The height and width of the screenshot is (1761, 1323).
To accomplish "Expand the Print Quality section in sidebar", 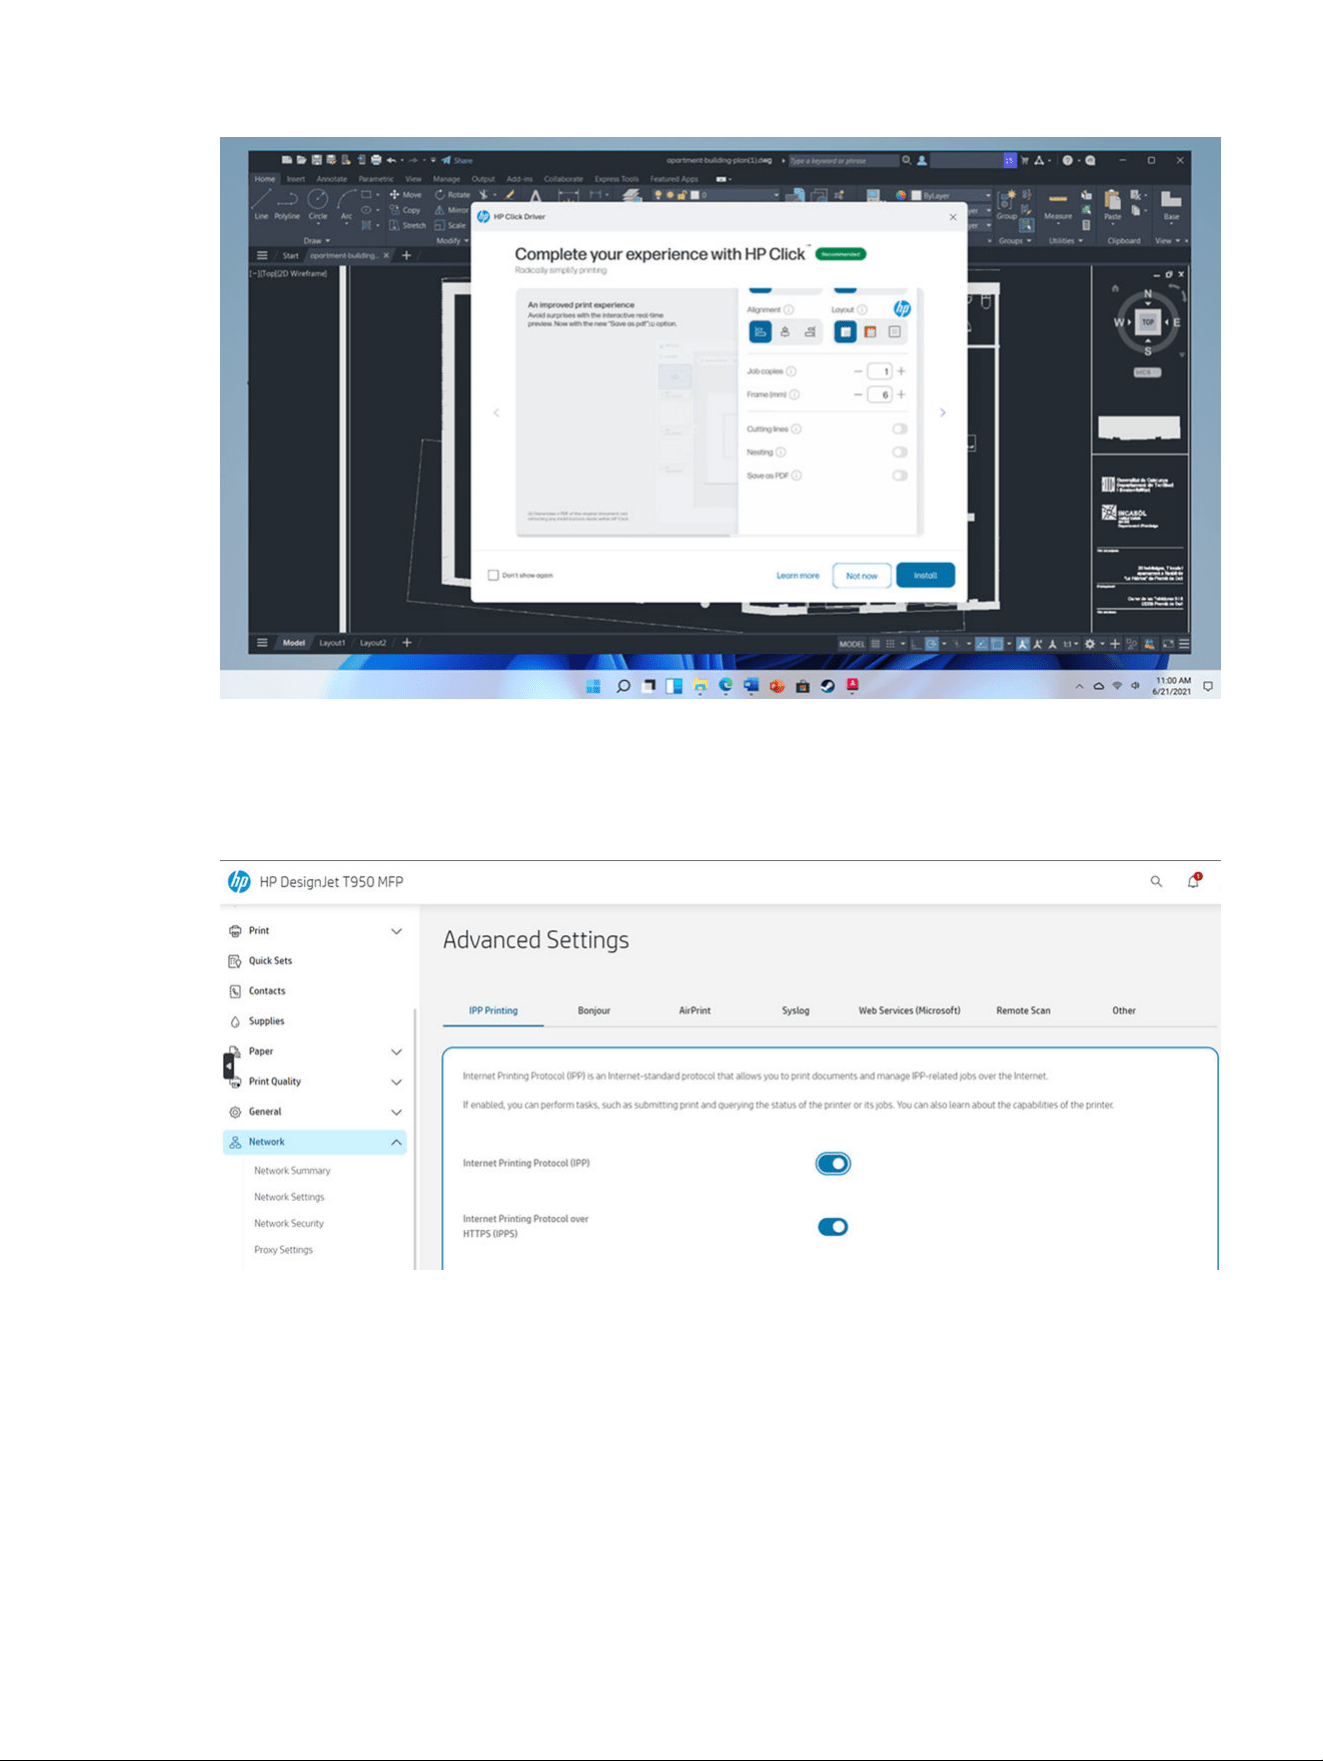I will pos(396,1082).
